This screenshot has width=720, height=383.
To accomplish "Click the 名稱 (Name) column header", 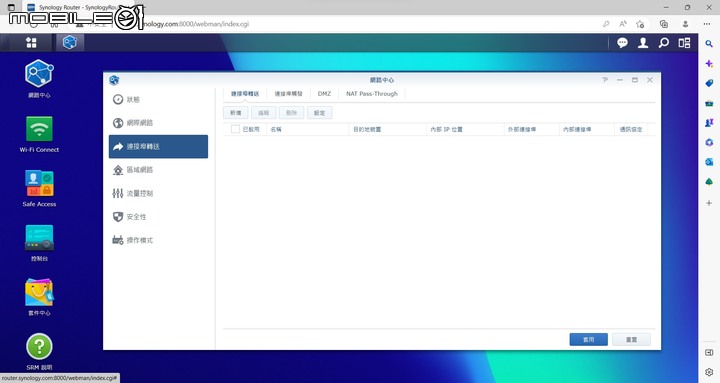I will pyautogui.click(x=308, y=130).
